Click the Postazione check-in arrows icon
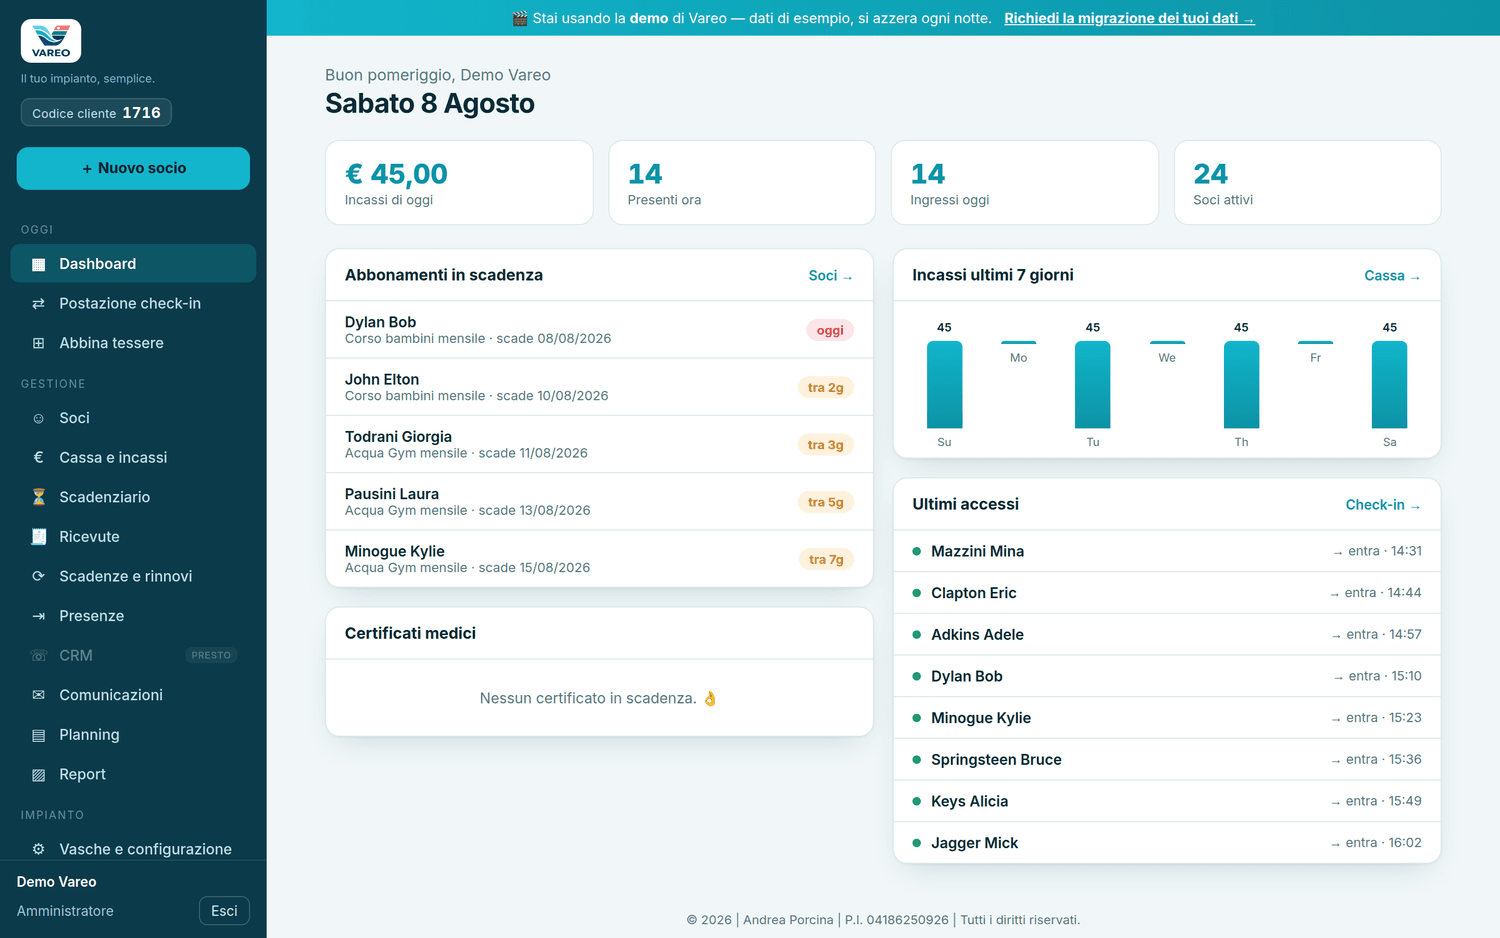 click(x=39, y=304)
